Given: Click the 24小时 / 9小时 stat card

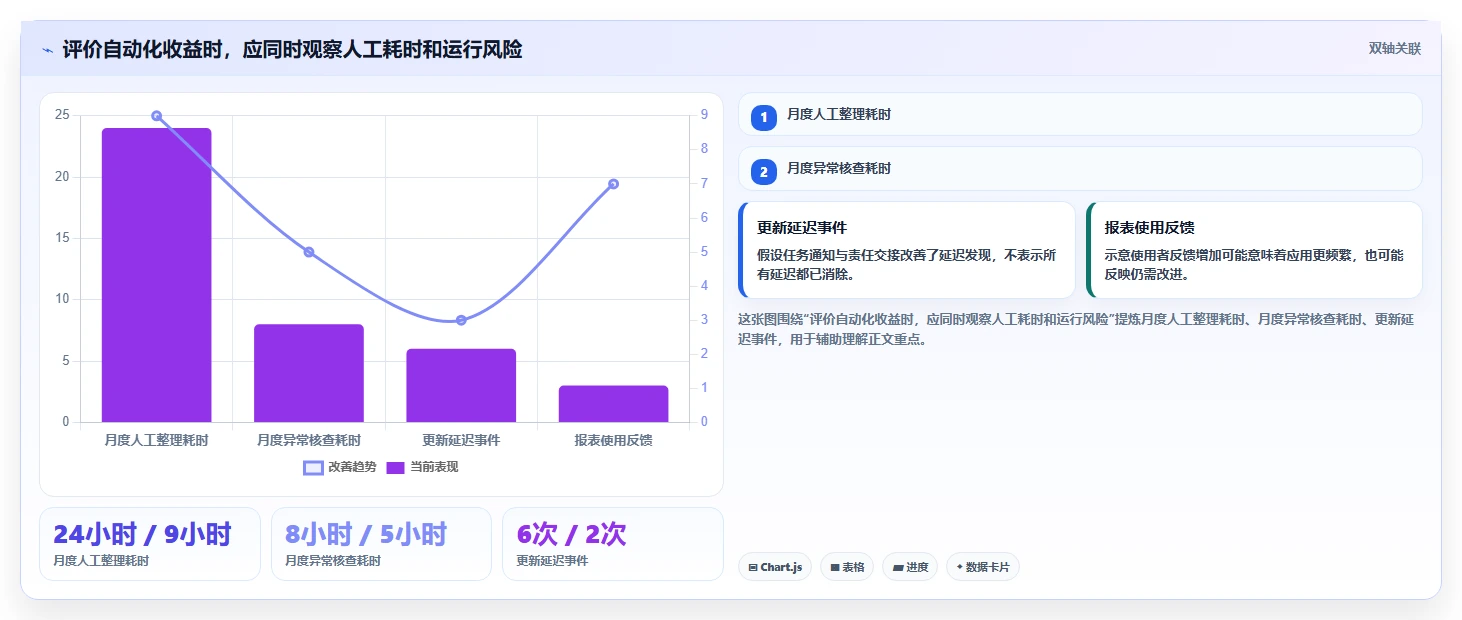Looking at the screenshot, I should click(x=150, y=544).
